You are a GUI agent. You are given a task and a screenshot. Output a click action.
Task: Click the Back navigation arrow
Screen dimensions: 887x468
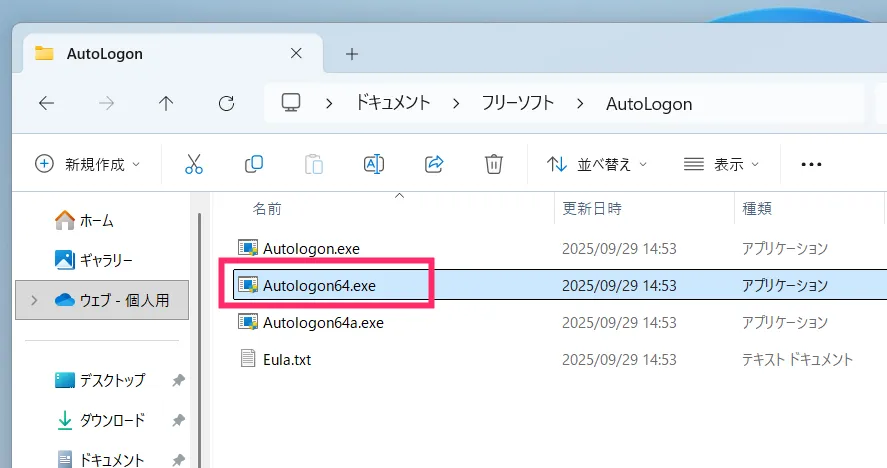point(46,103)
